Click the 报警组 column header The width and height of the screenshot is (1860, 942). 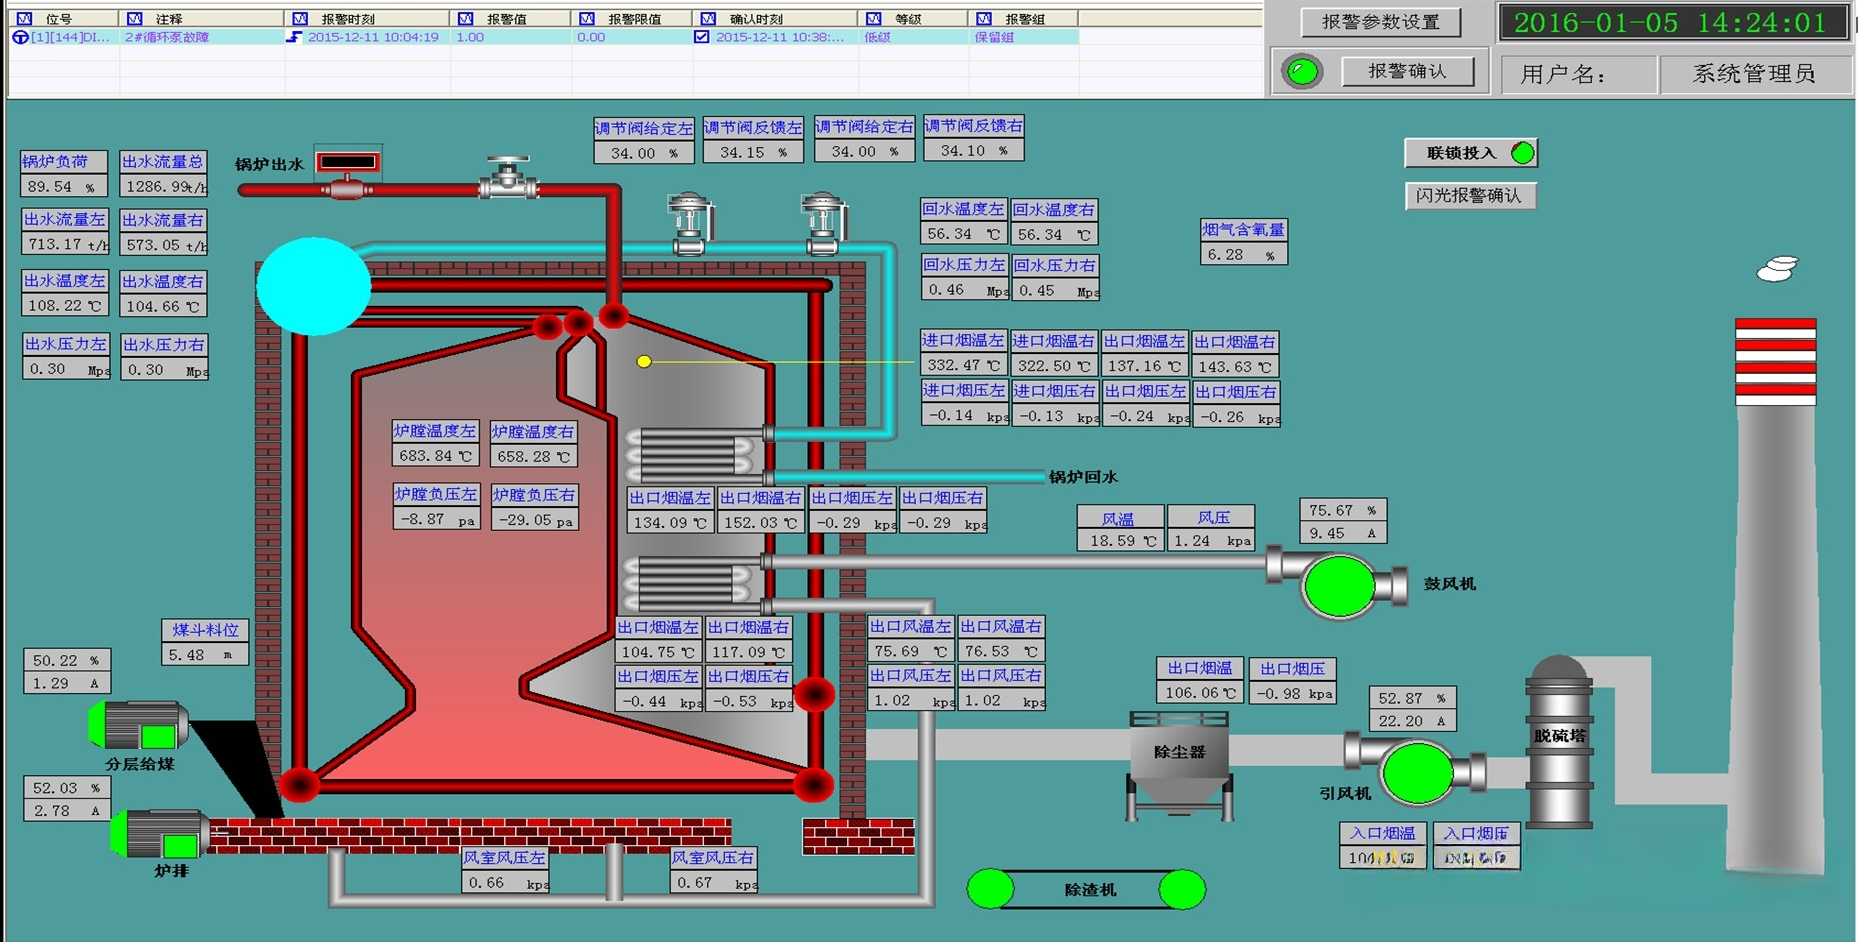[1024, 18]
